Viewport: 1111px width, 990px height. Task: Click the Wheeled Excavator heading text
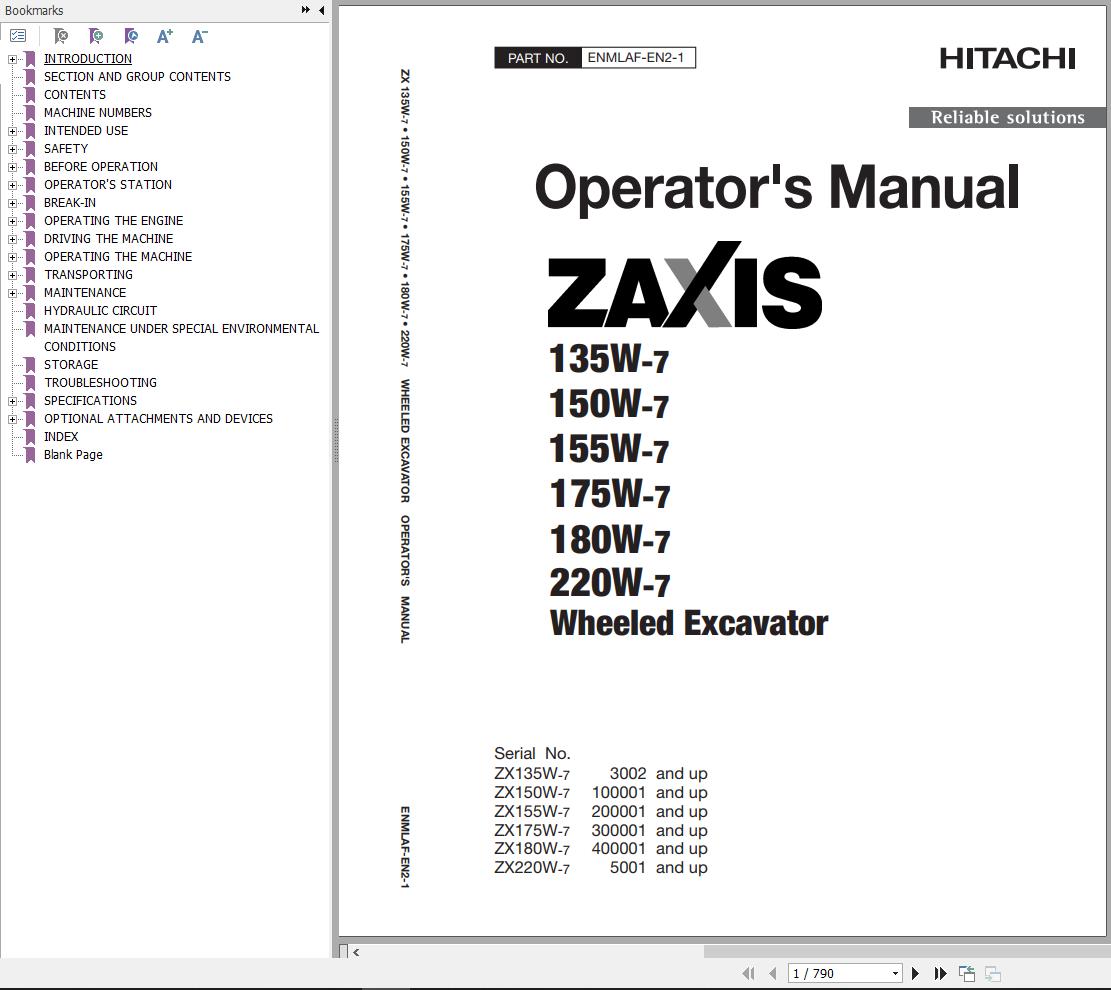point(689,624)
